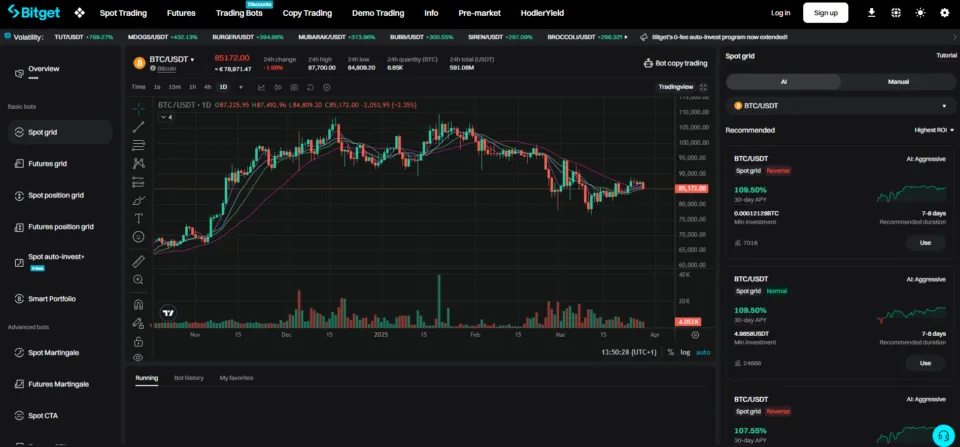Select the 4h time interval
The image size is (960, 447).
tap(208, 87)
